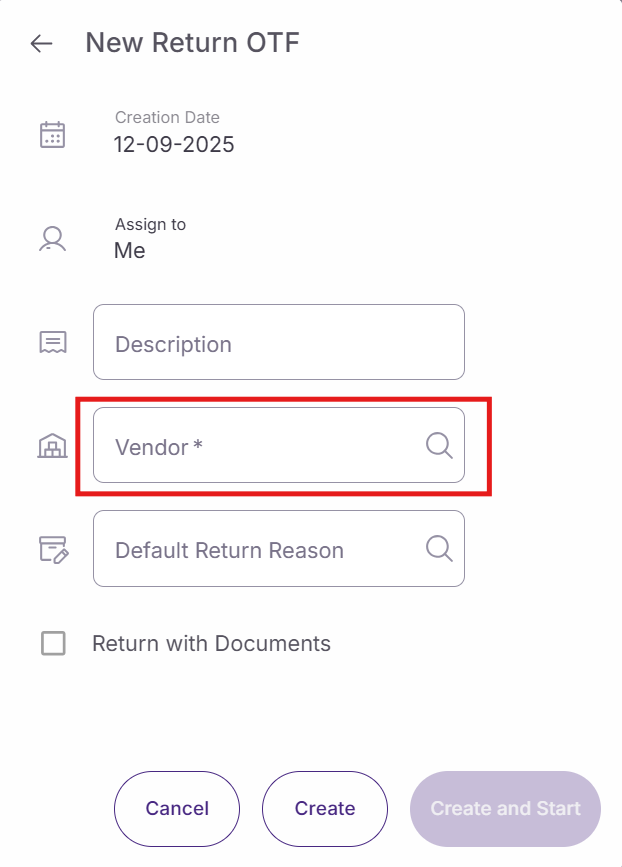Image resolution: width=622 pixels, height=867 pixels.
Task: Click the warehouse icon beside Vendor
Action: pyautogui.click(x=52, y=447)
